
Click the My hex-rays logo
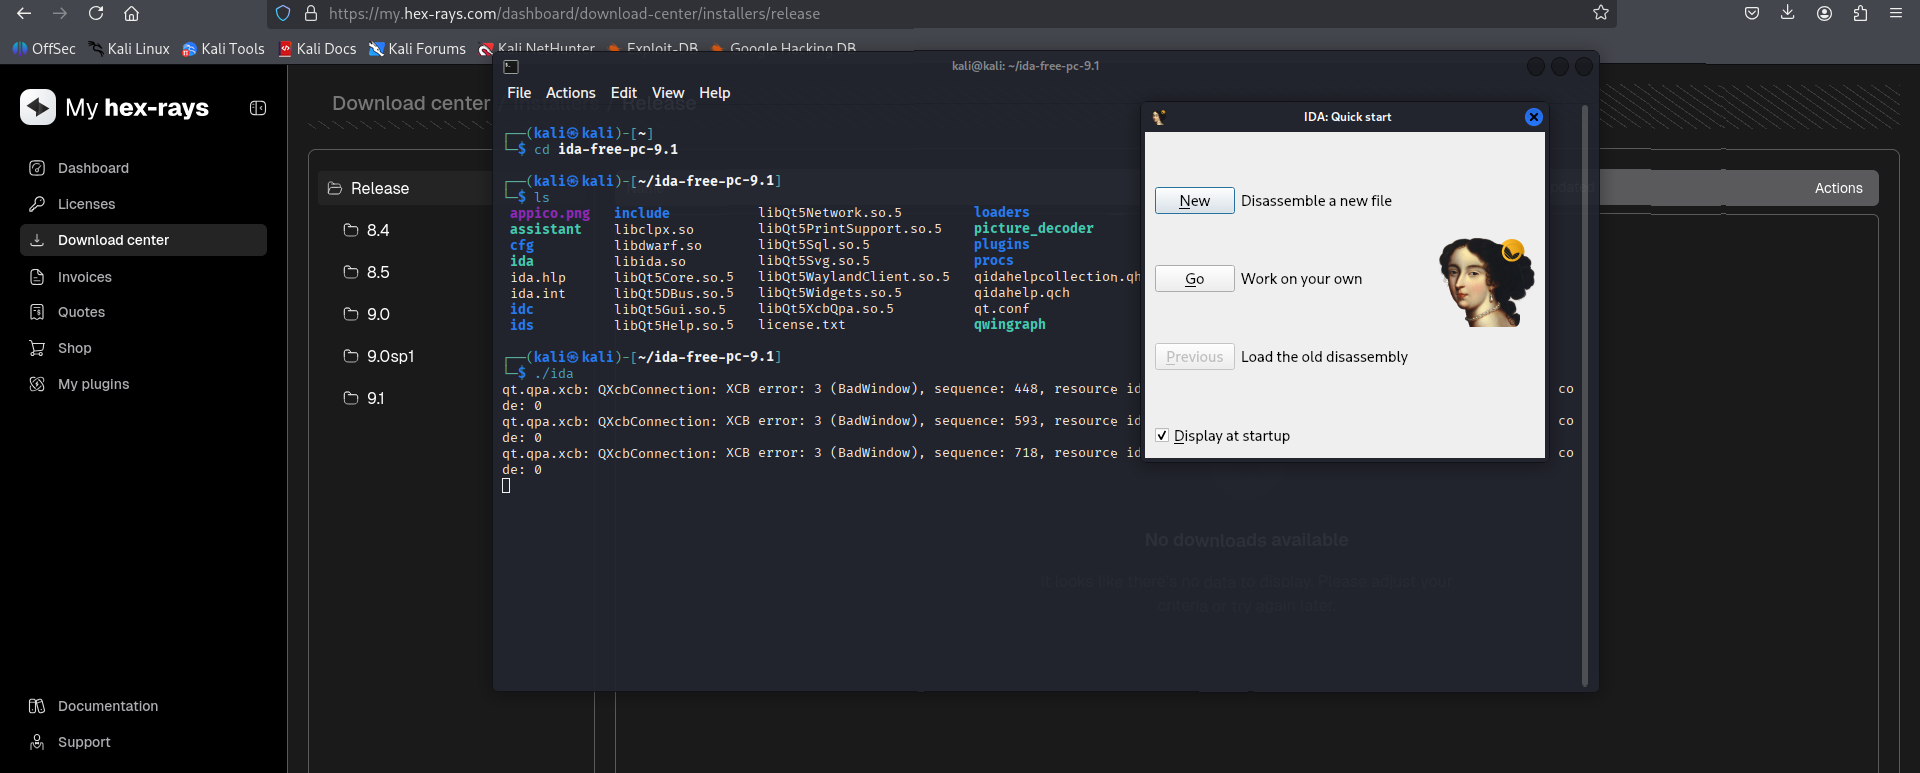click(x=115, y=107)
